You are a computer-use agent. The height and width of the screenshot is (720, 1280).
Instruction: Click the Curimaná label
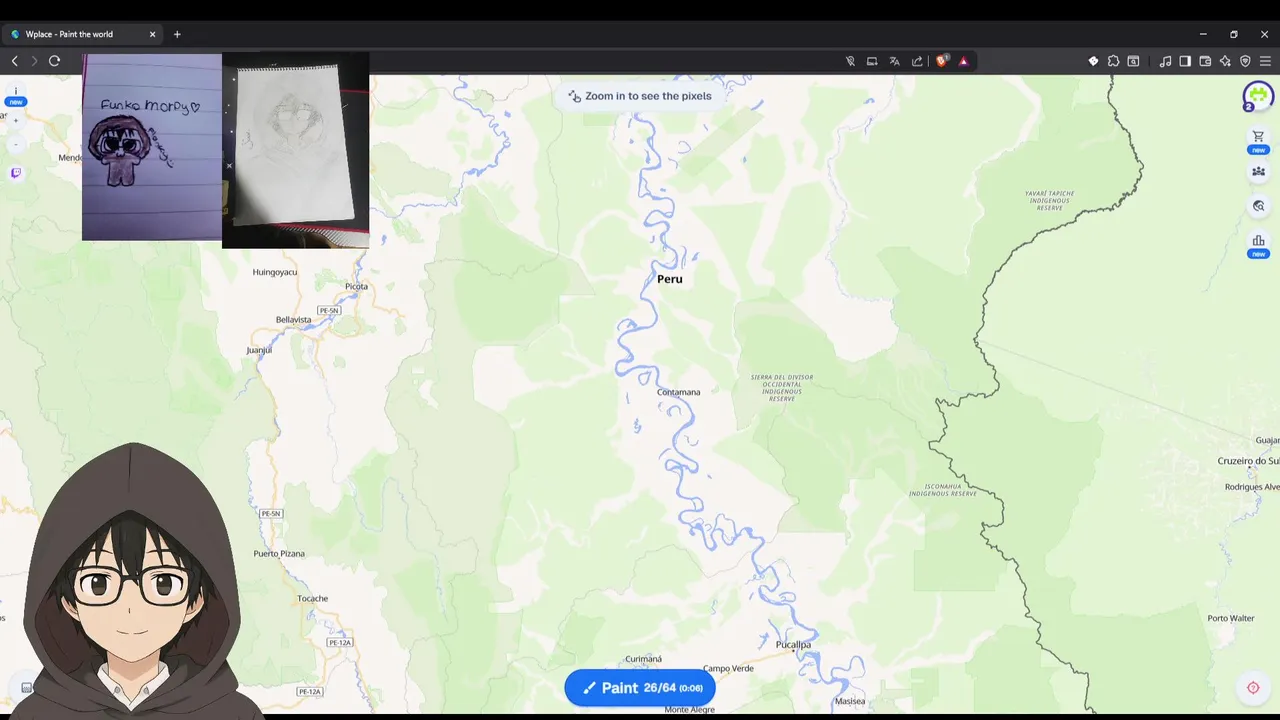pos(643,659)
